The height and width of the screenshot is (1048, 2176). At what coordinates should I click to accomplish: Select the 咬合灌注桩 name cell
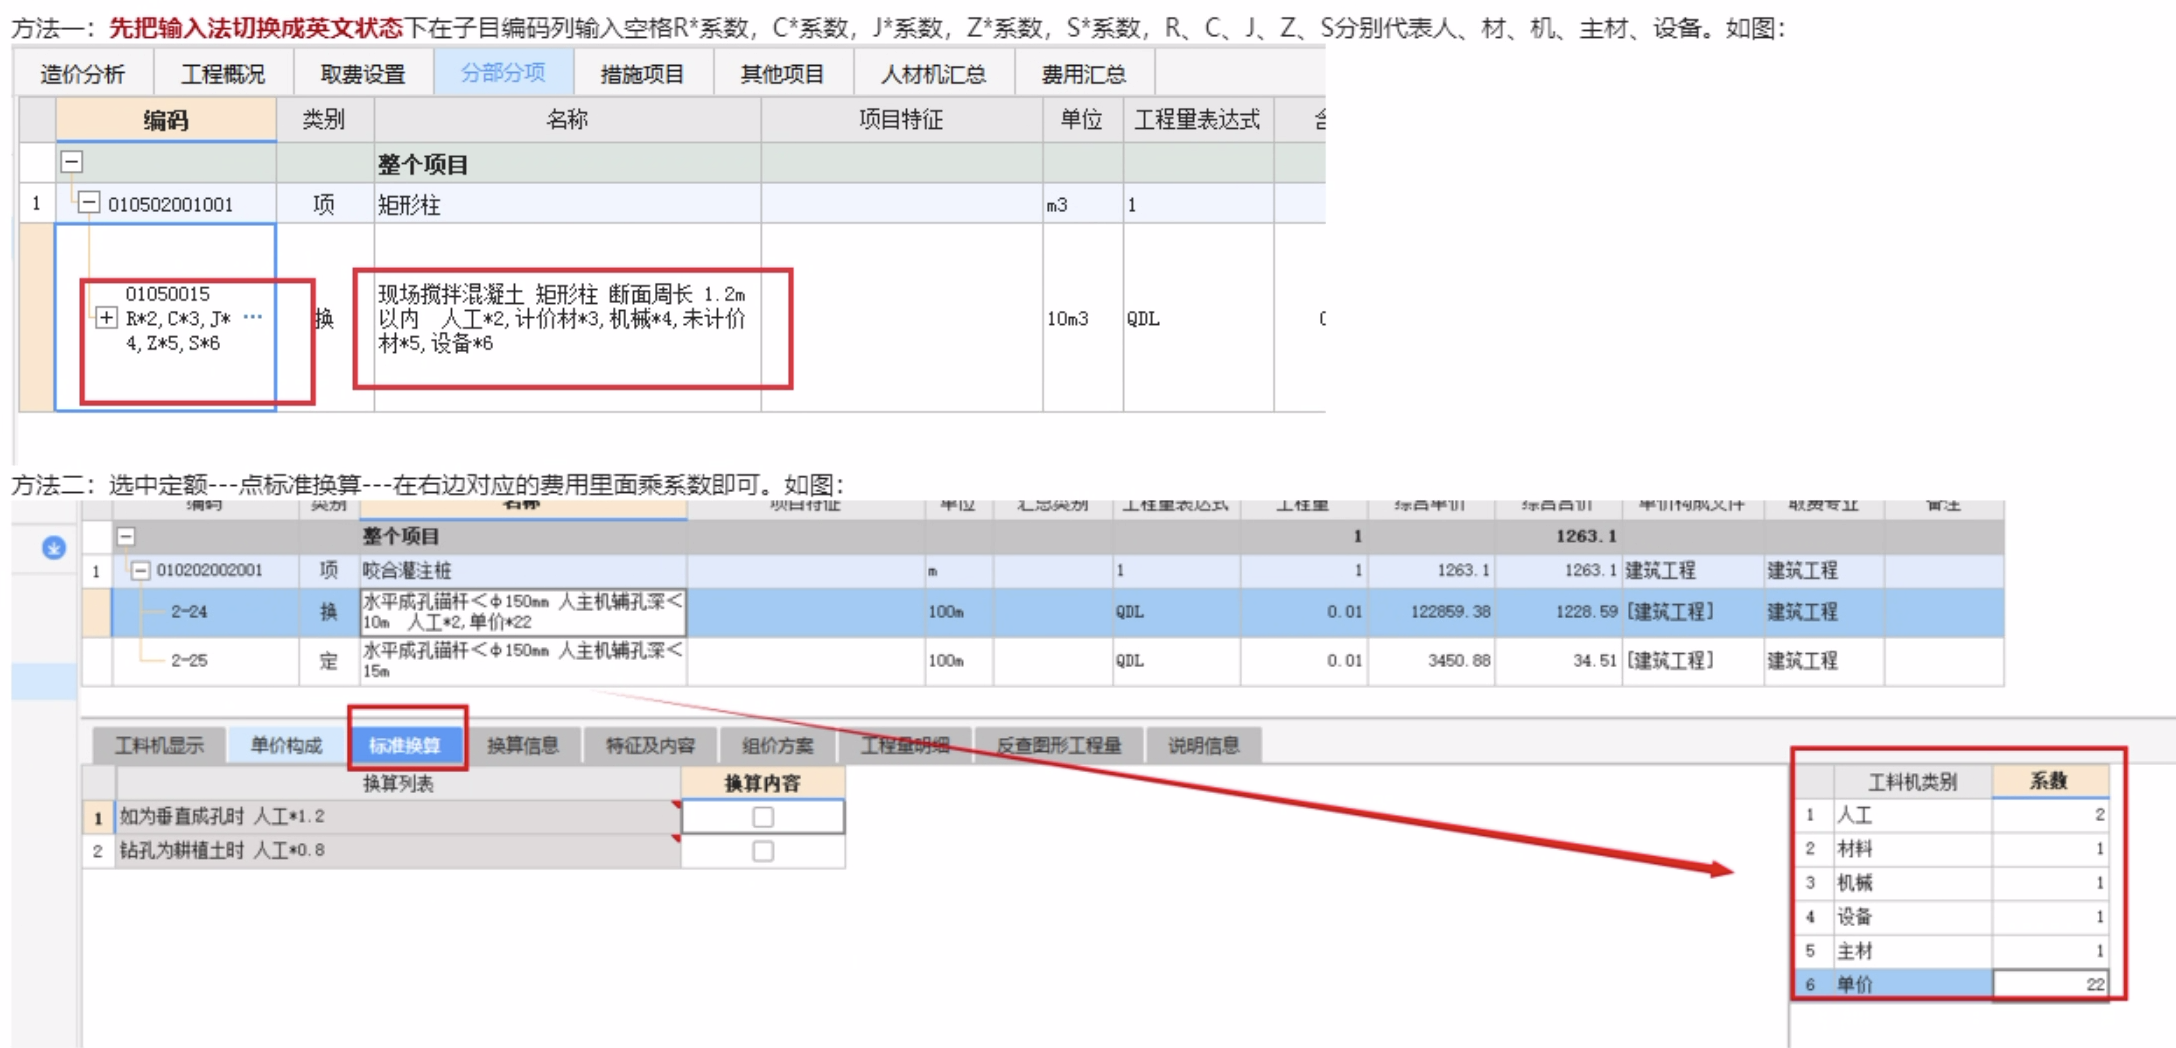(x=523, y=570)
